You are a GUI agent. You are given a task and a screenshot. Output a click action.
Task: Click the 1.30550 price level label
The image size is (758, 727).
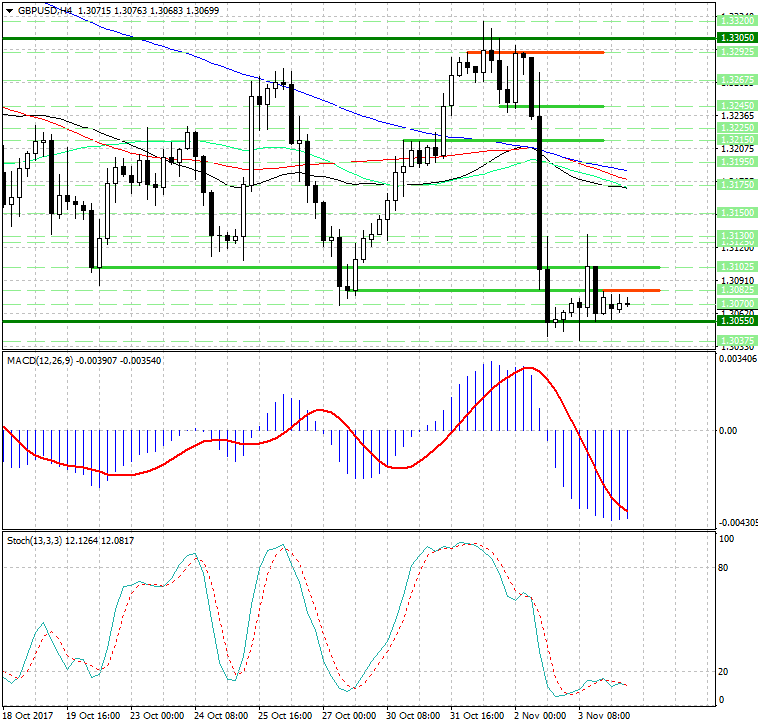click(x=736, y=321)
